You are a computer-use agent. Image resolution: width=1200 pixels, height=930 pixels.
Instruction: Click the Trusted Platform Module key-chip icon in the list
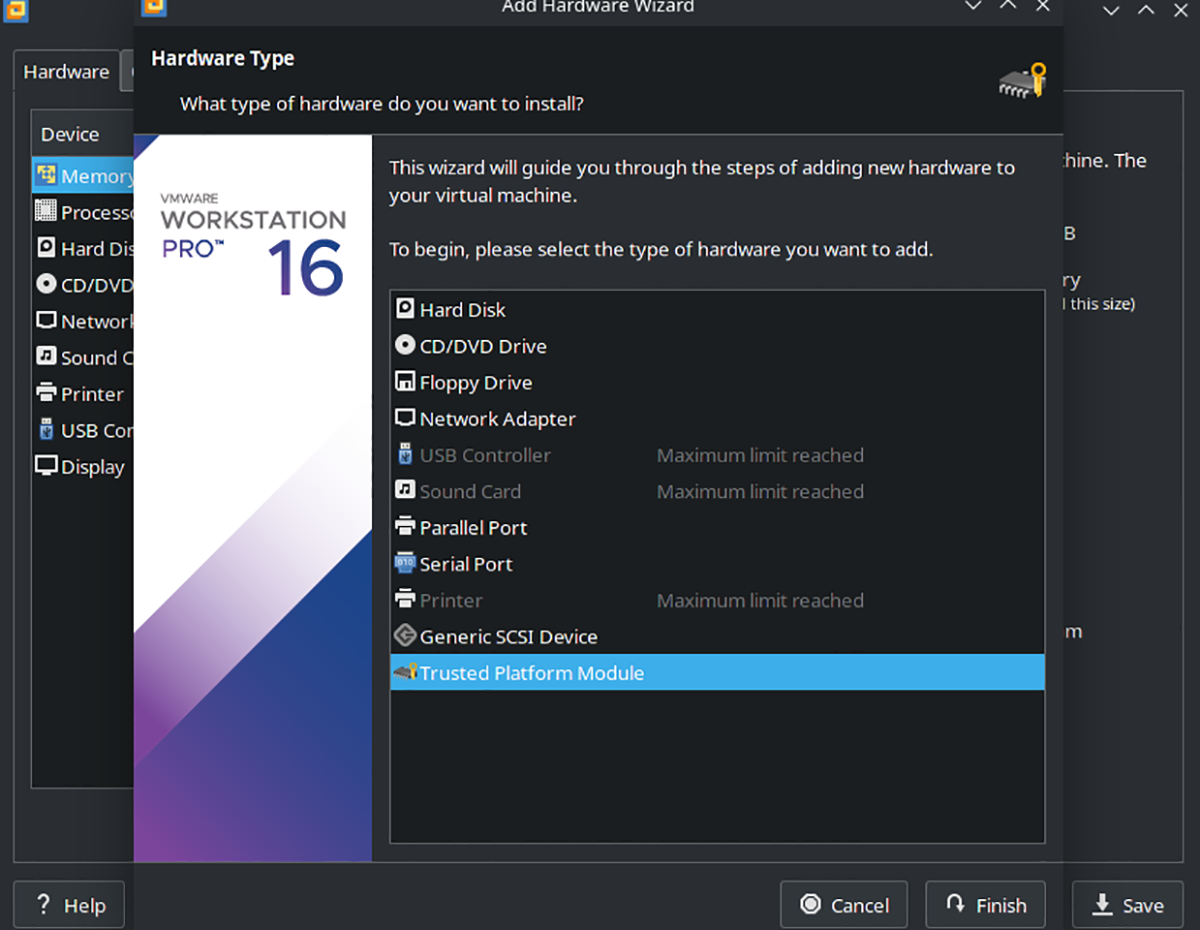pyautogui.click(x=405, y=672)
